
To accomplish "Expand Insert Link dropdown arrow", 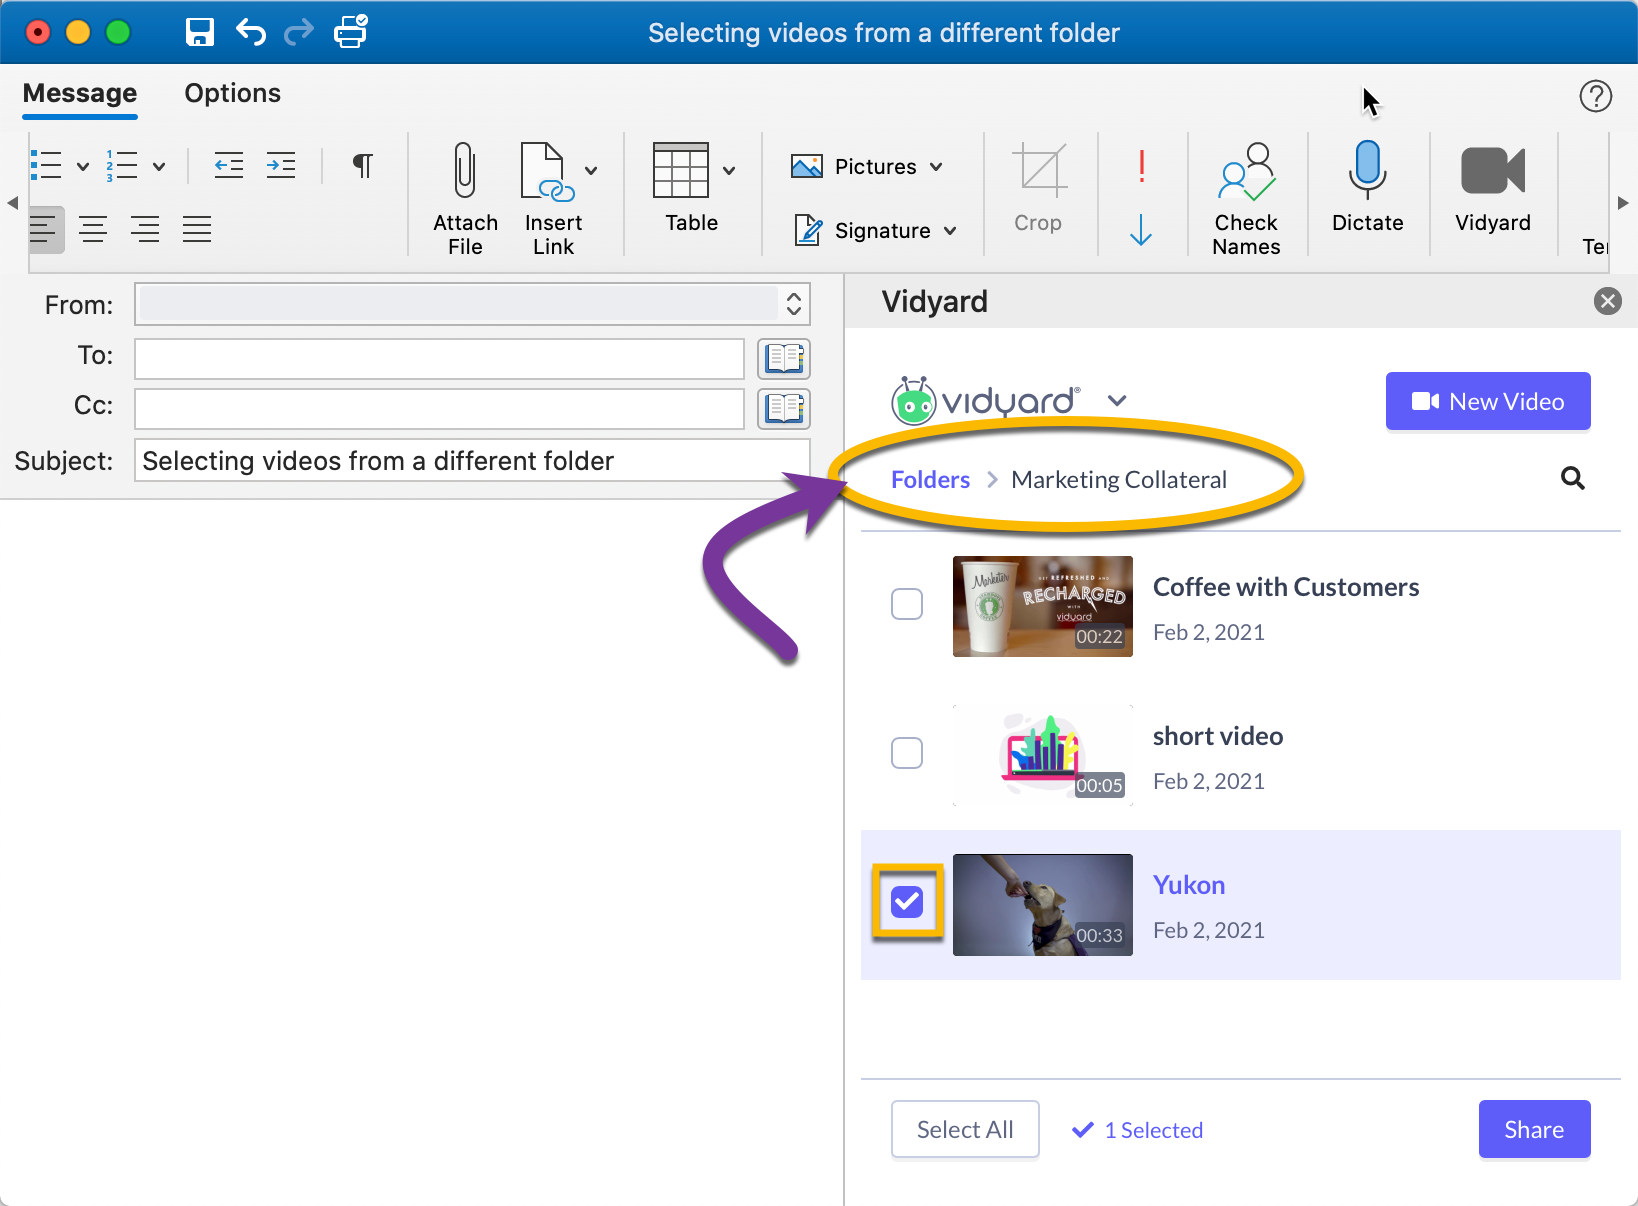I will [591, 170].
